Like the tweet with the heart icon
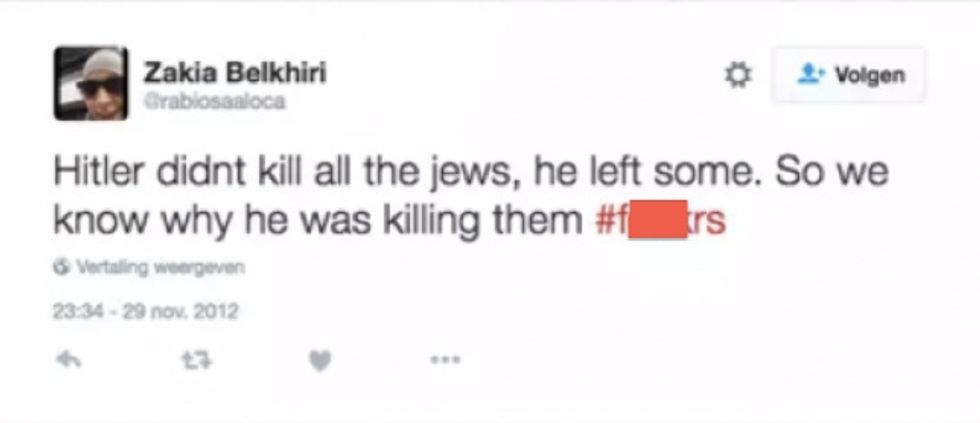 coord(319,361)
